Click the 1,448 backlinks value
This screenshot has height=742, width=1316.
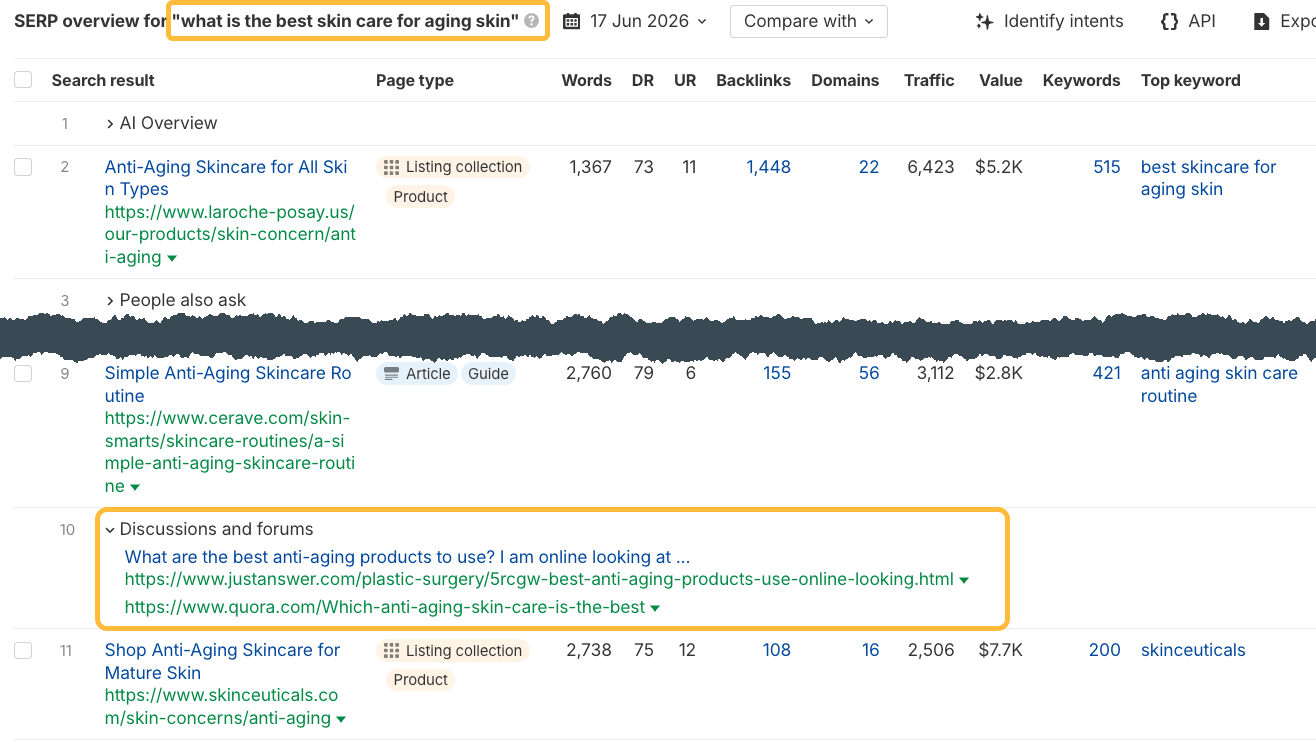tap(768, 167)
